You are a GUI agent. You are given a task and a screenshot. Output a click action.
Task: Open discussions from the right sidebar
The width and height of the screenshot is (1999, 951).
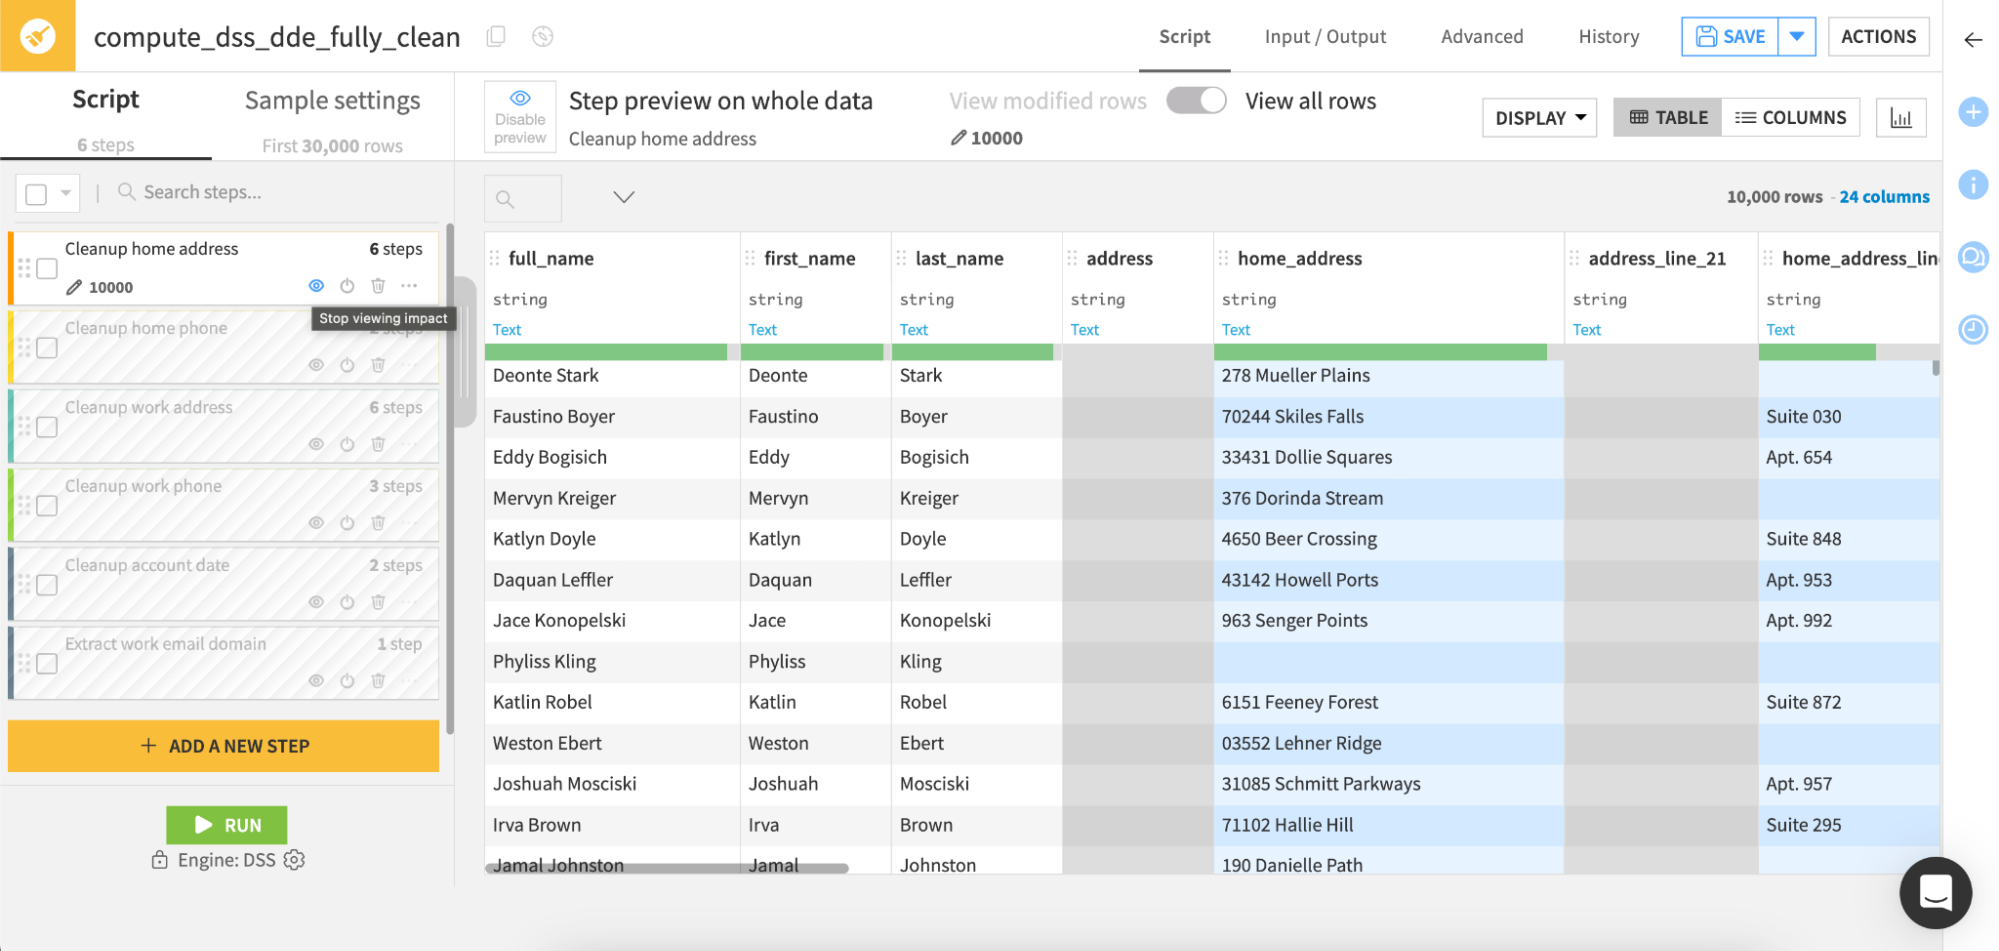tap(1973, 258)
